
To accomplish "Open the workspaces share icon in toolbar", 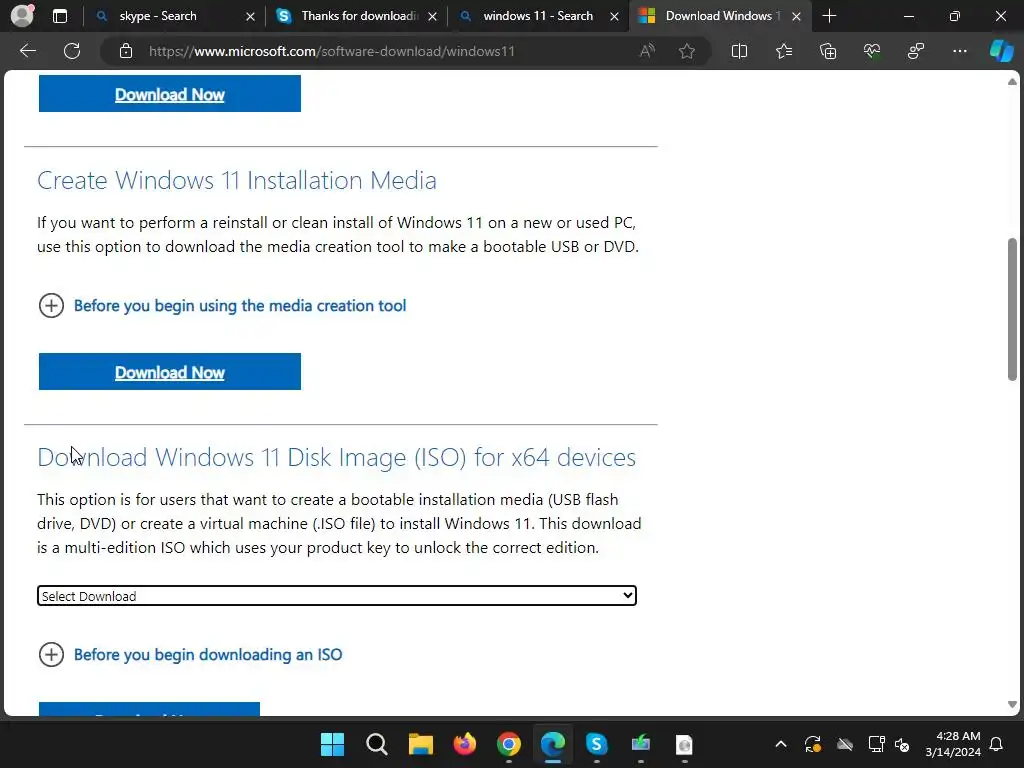I will [x=916, y=51].
